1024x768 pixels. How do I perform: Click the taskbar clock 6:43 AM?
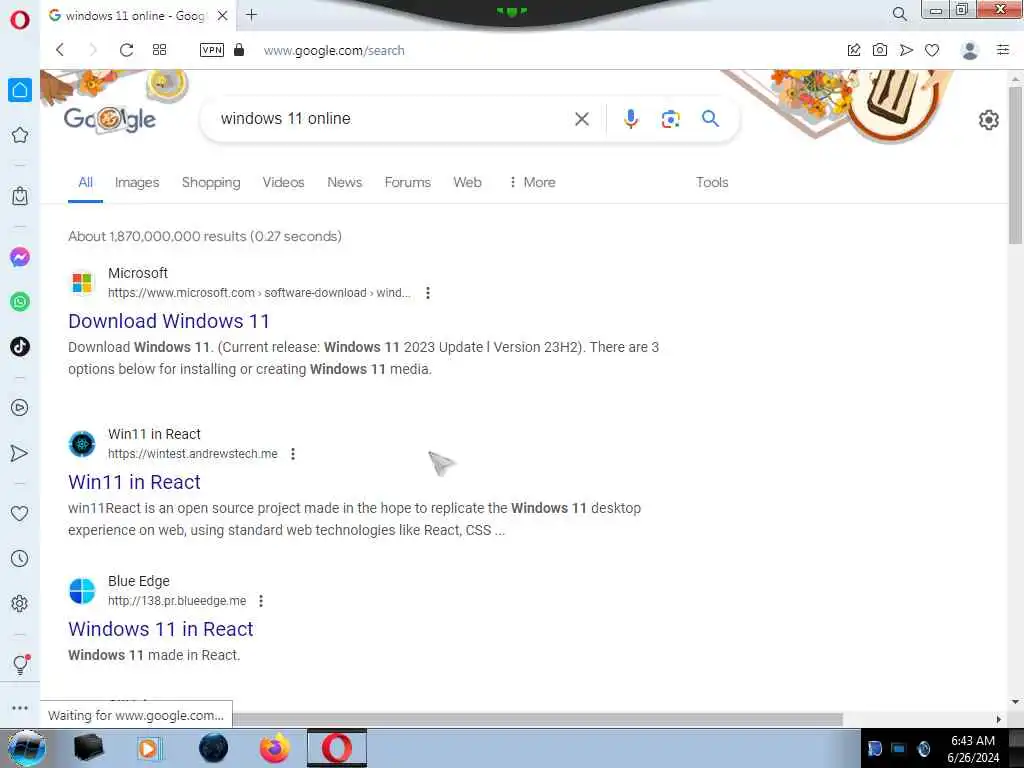pyautogui.click(x=972, y=741)
